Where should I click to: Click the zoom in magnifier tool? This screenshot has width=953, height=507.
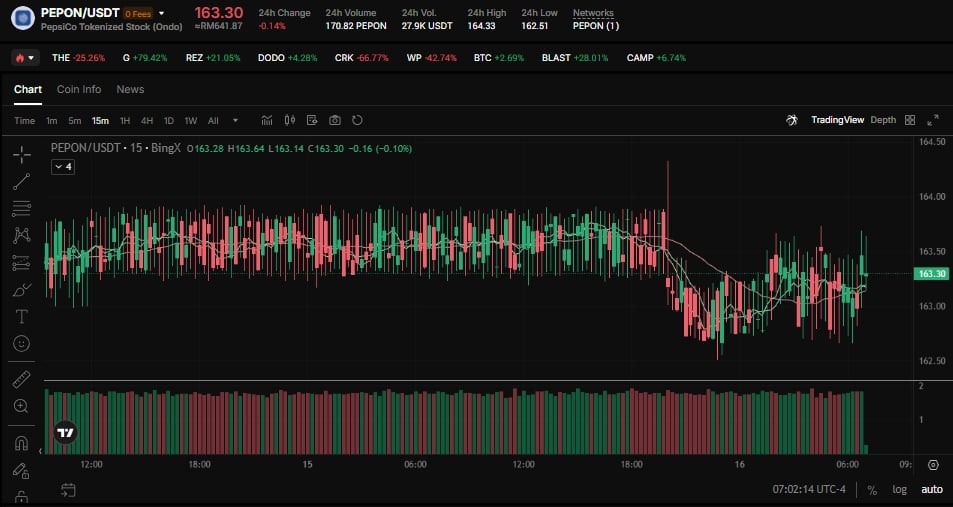click(21, 406)
